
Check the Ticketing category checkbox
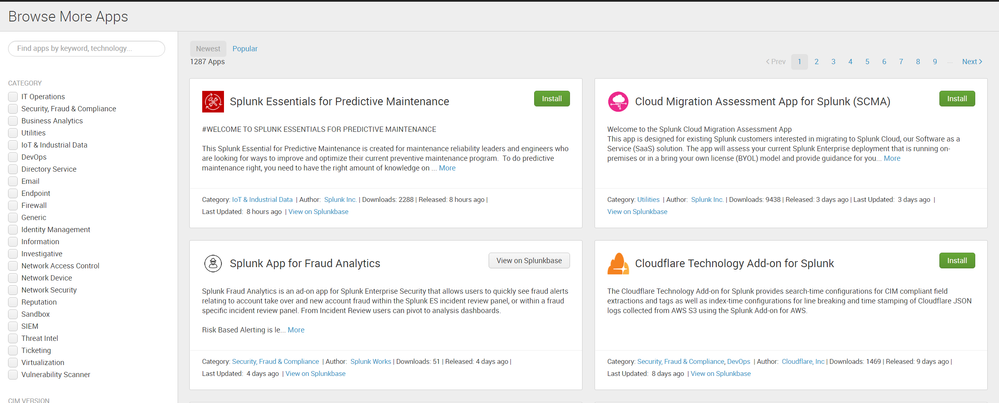tap(13, 351)
